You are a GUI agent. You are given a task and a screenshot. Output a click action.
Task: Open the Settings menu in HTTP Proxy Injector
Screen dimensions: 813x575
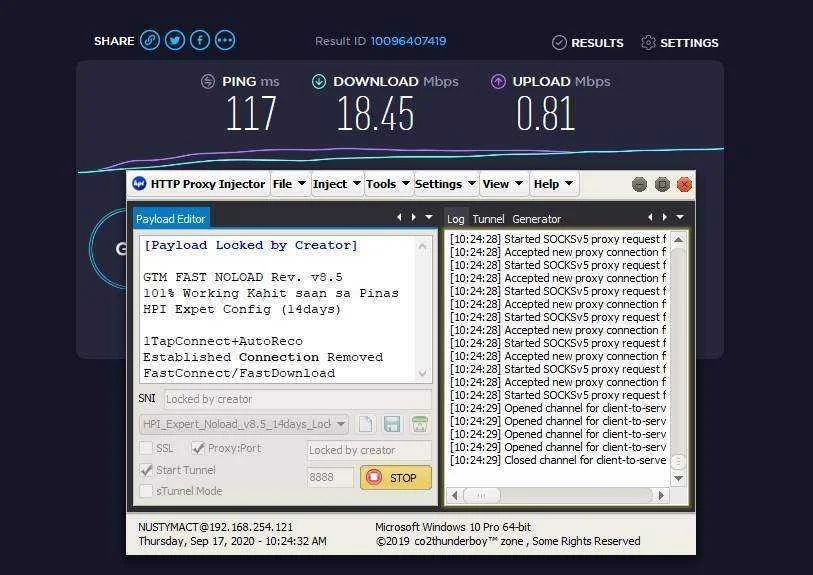point(445,184)
